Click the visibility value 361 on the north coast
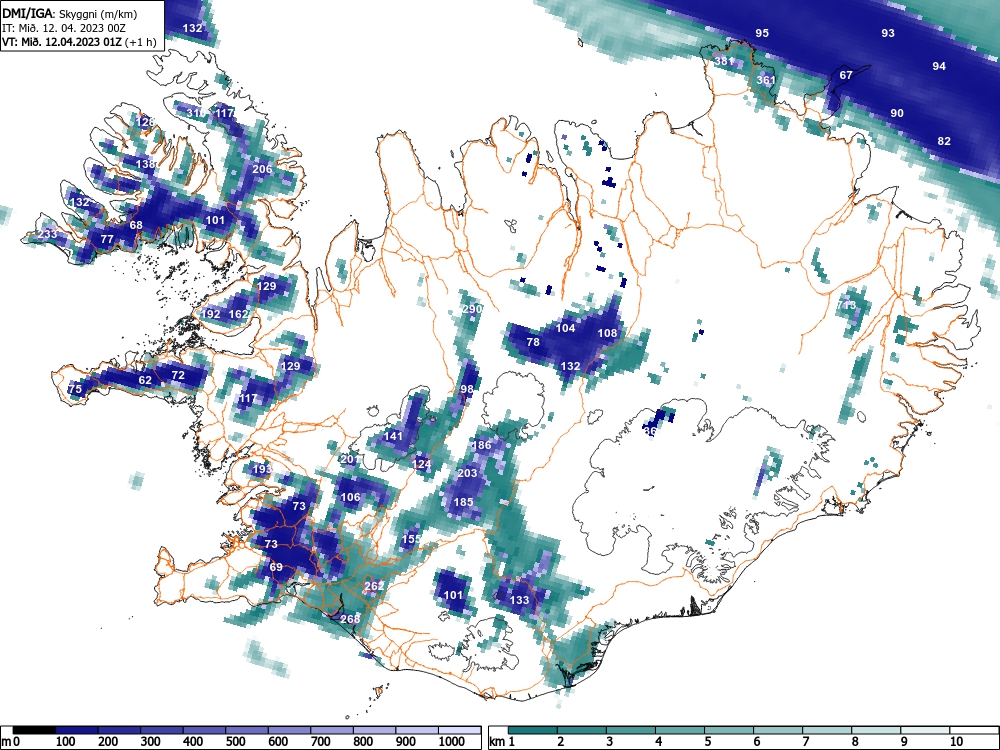The image size is (1000, 750). click(x=766, y=80)
